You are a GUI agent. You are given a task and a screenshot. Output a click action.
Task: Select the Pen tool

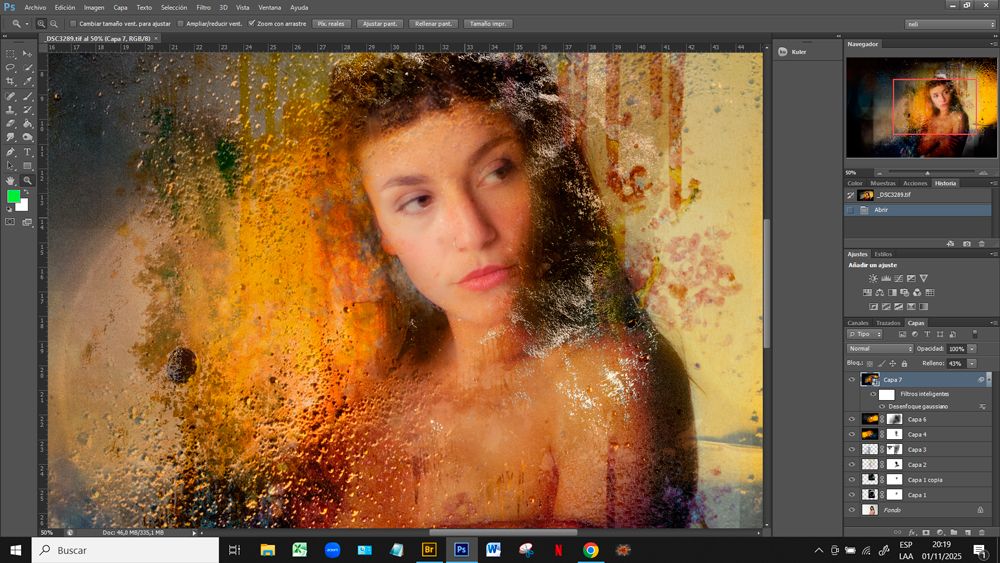(11, 152)
